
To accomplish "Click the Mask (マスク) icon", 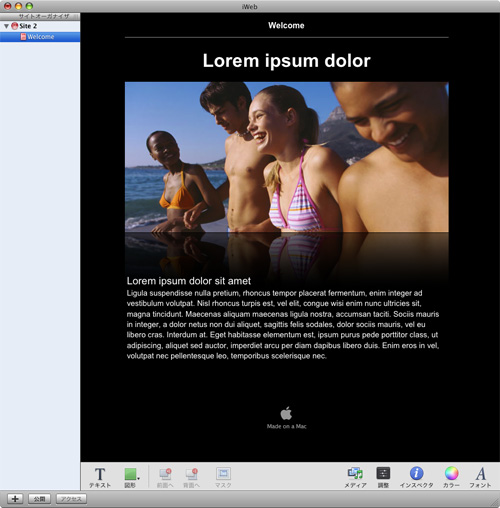I will [223, 477].
